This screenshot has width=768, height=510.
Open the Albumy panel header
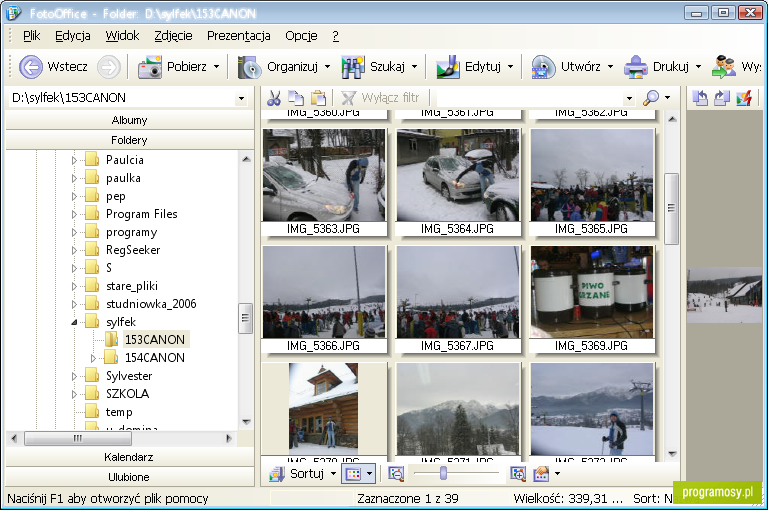click(129, 120)
